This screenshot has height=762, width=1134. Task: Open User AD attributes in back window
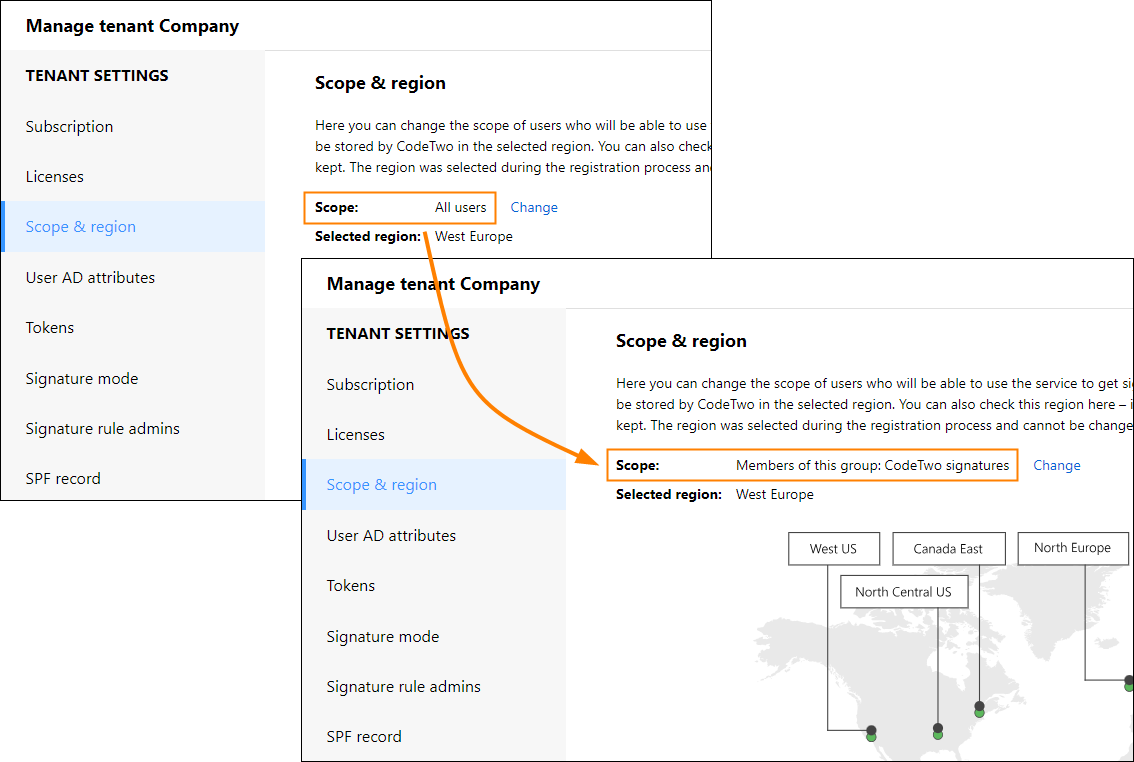point(90,278)
